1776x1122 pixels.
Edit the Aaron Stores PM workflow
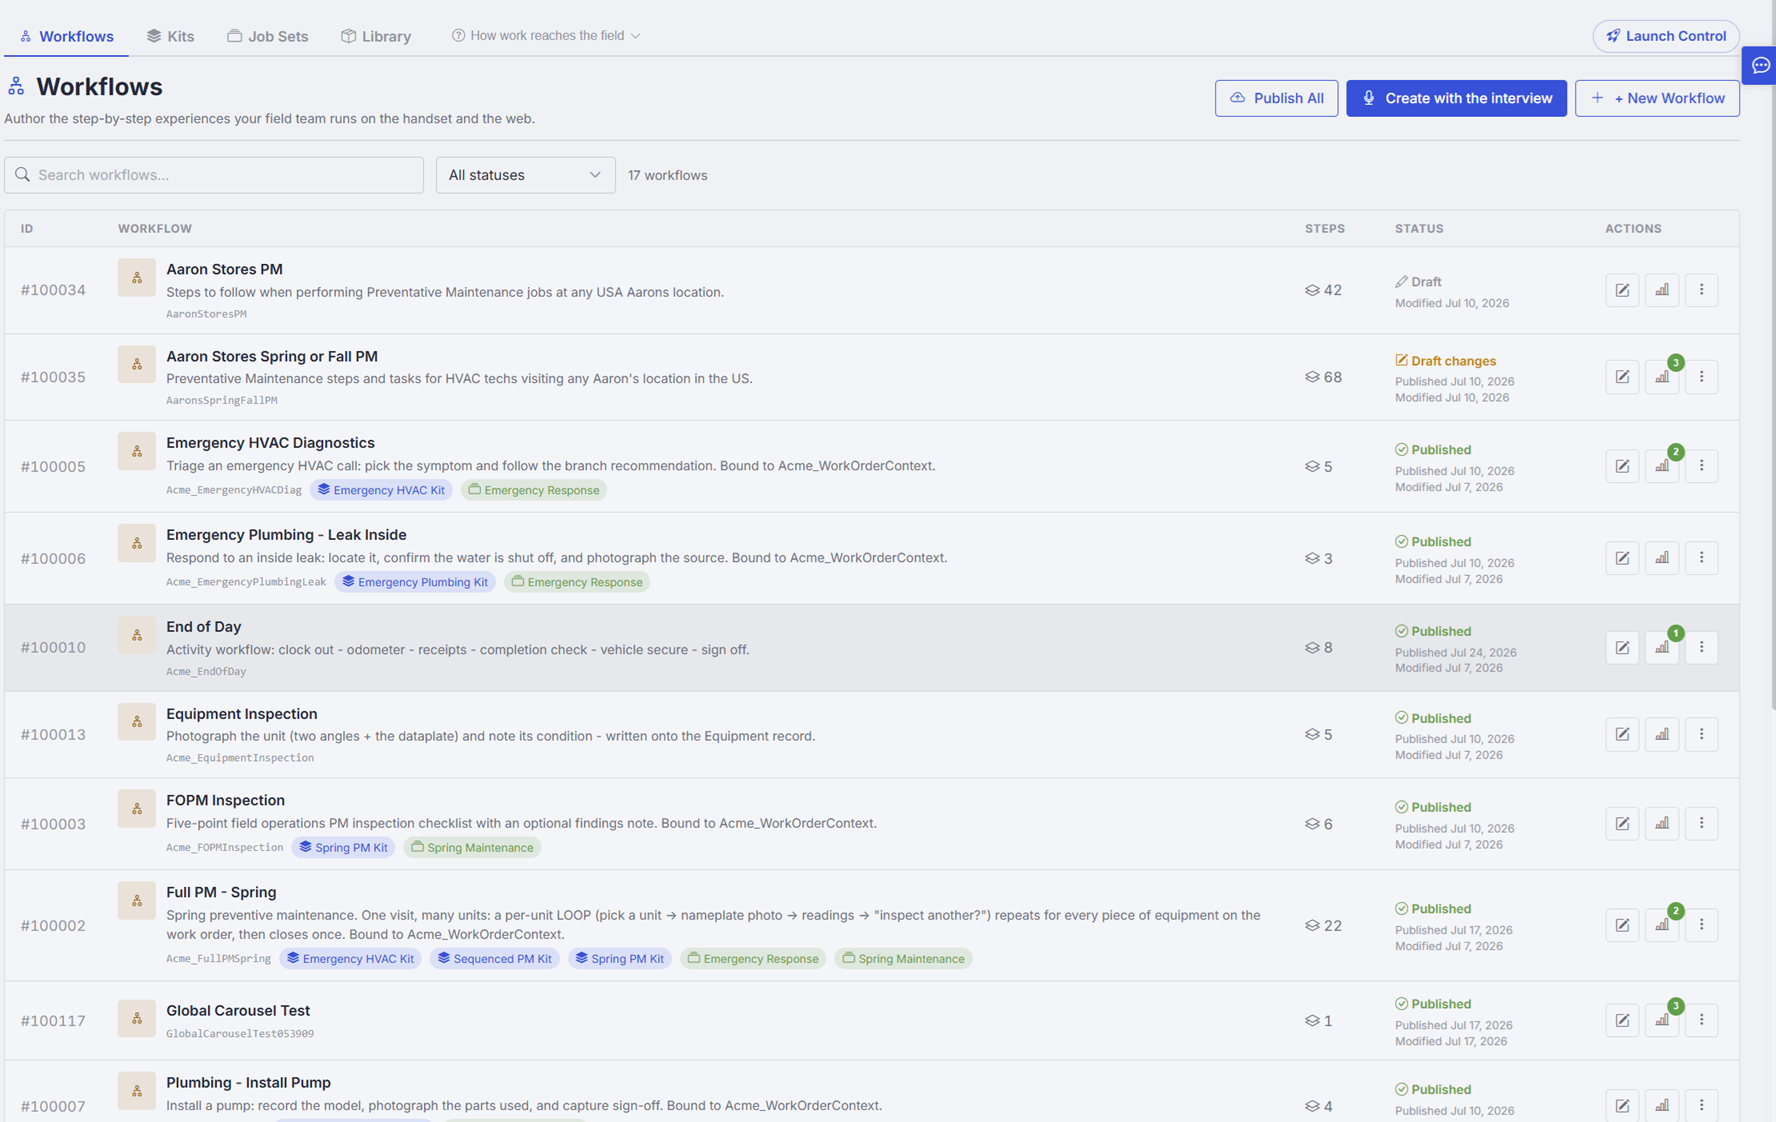click(x=1622, y=290)
